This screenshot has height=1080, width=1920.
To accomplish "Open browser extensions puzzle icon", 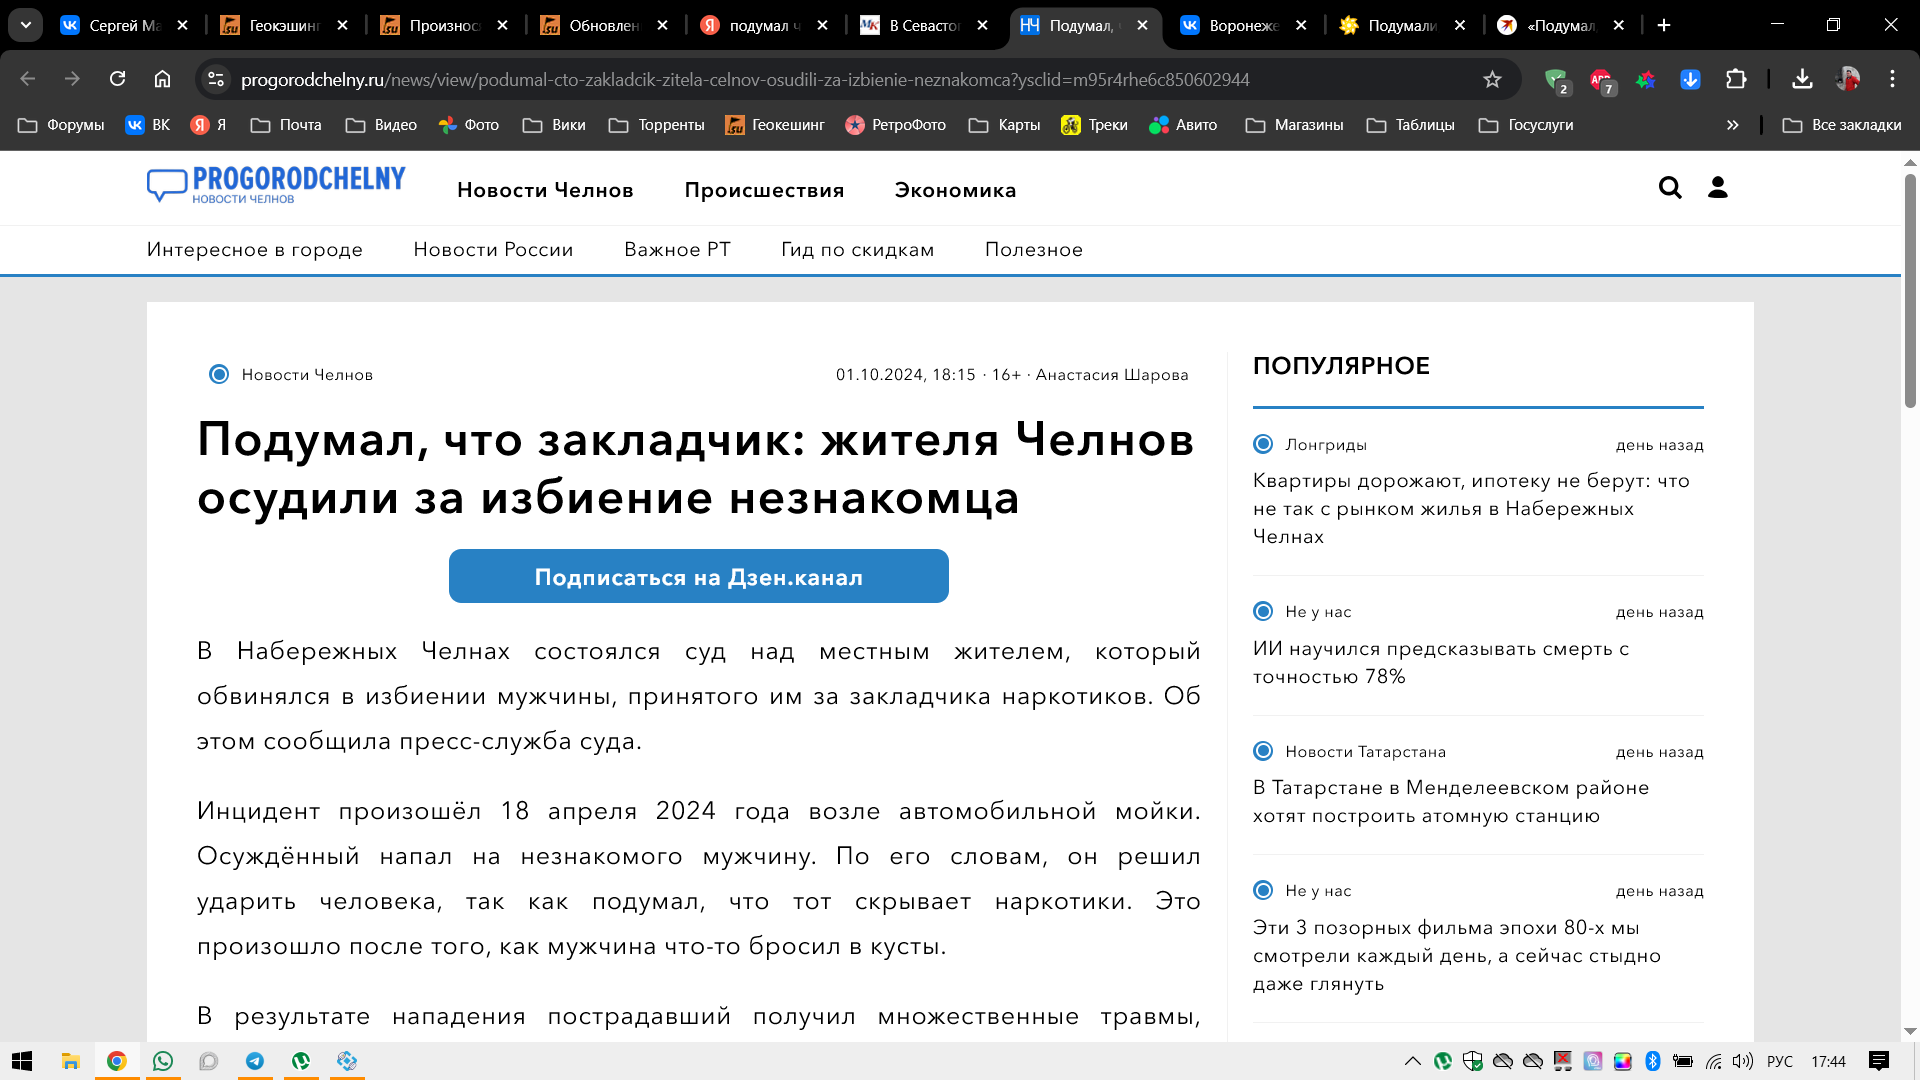I will pos(1736,79).
